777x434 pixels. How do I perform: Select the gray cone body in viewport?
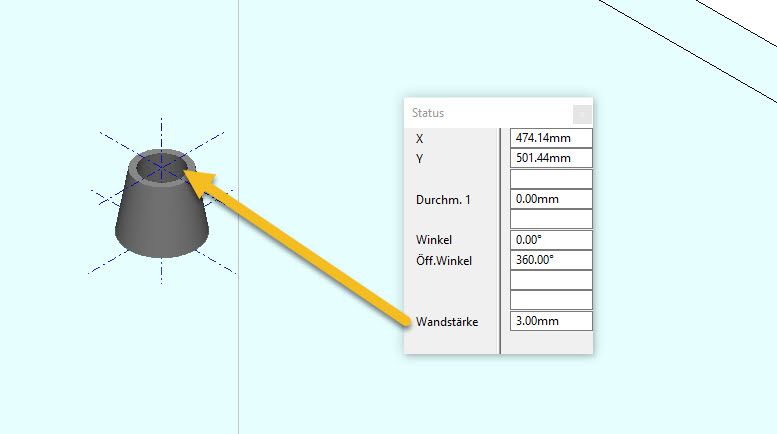click(x=163, y=220)
